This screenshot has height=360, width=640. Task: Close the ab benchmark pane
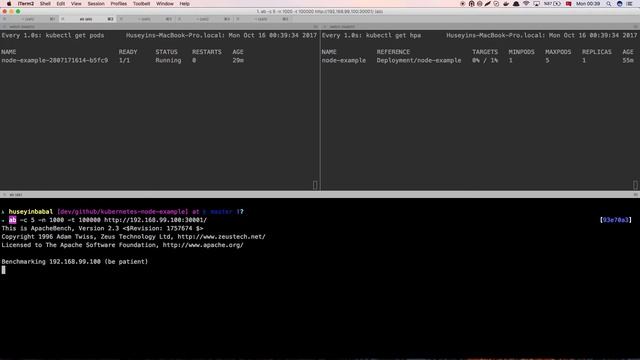click(x=4, y=195)
